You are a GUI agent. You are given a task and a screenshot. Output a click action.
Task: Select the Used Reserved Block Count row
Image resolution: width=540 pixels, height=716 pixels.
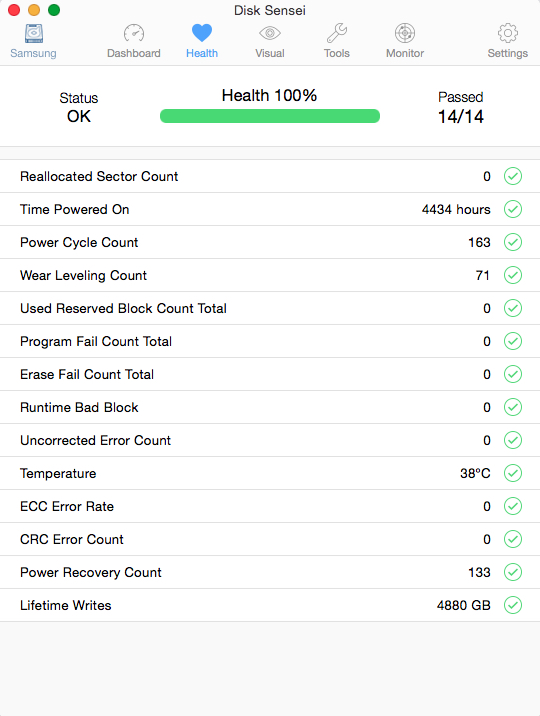click(x=270, y=308)
